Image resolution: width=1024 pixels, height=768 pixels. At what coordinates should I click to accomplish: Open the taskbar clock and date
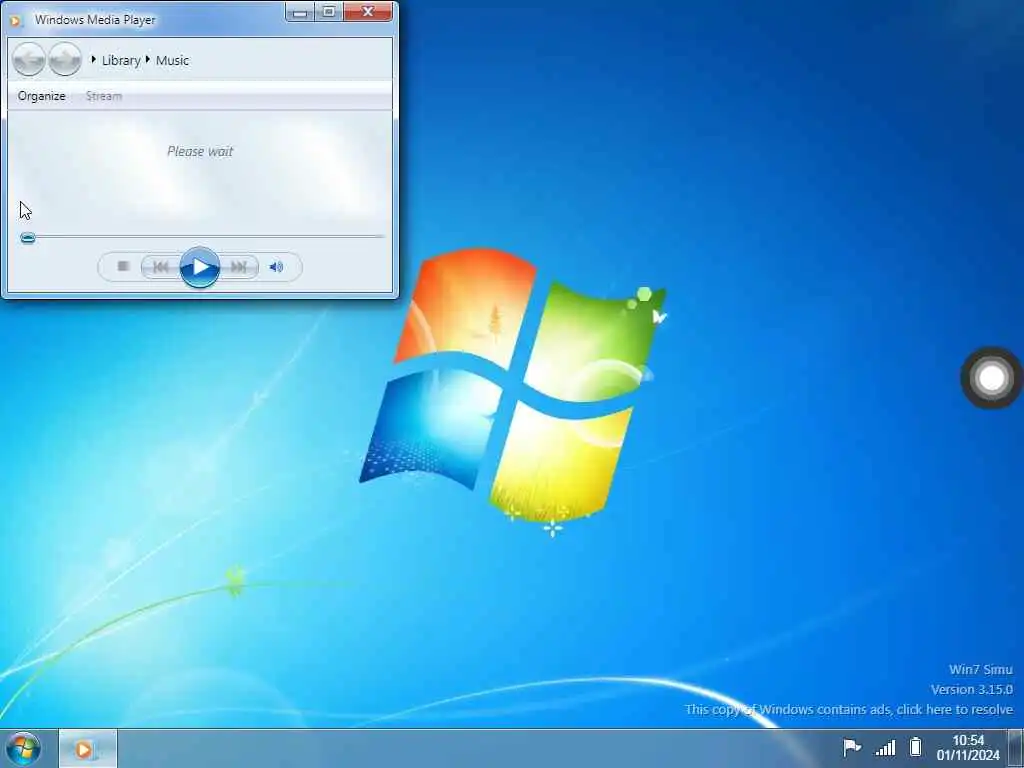pos(968,748)
